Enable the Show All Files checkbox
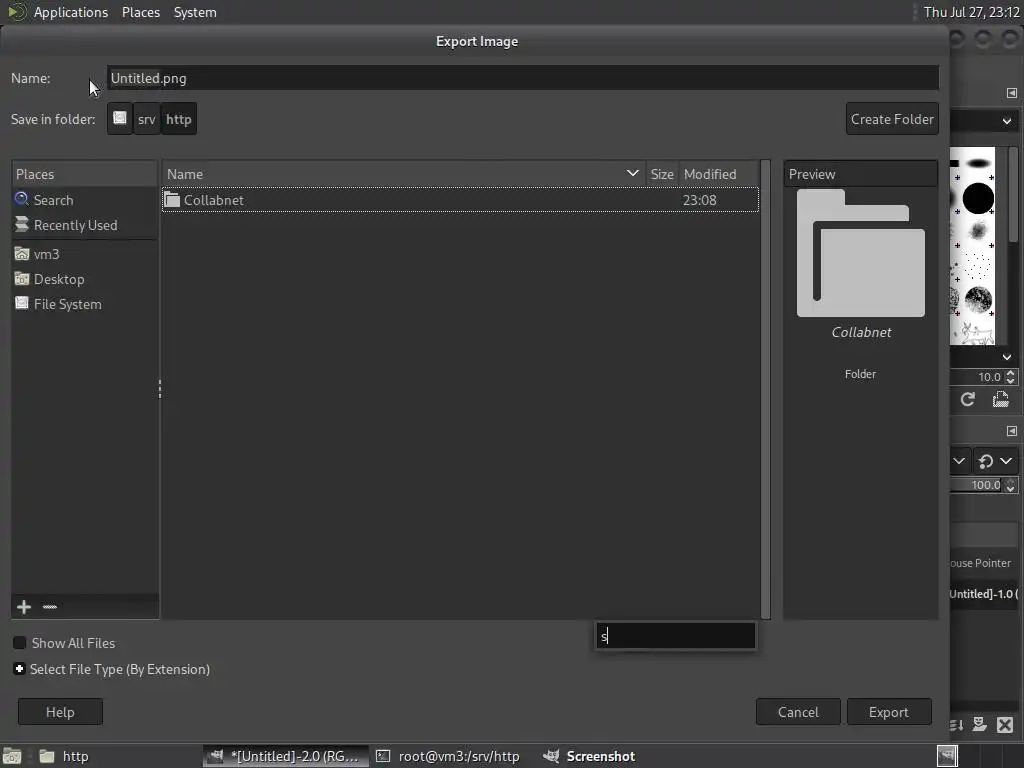Screen dimensions: 1024x768 [20, 643]
